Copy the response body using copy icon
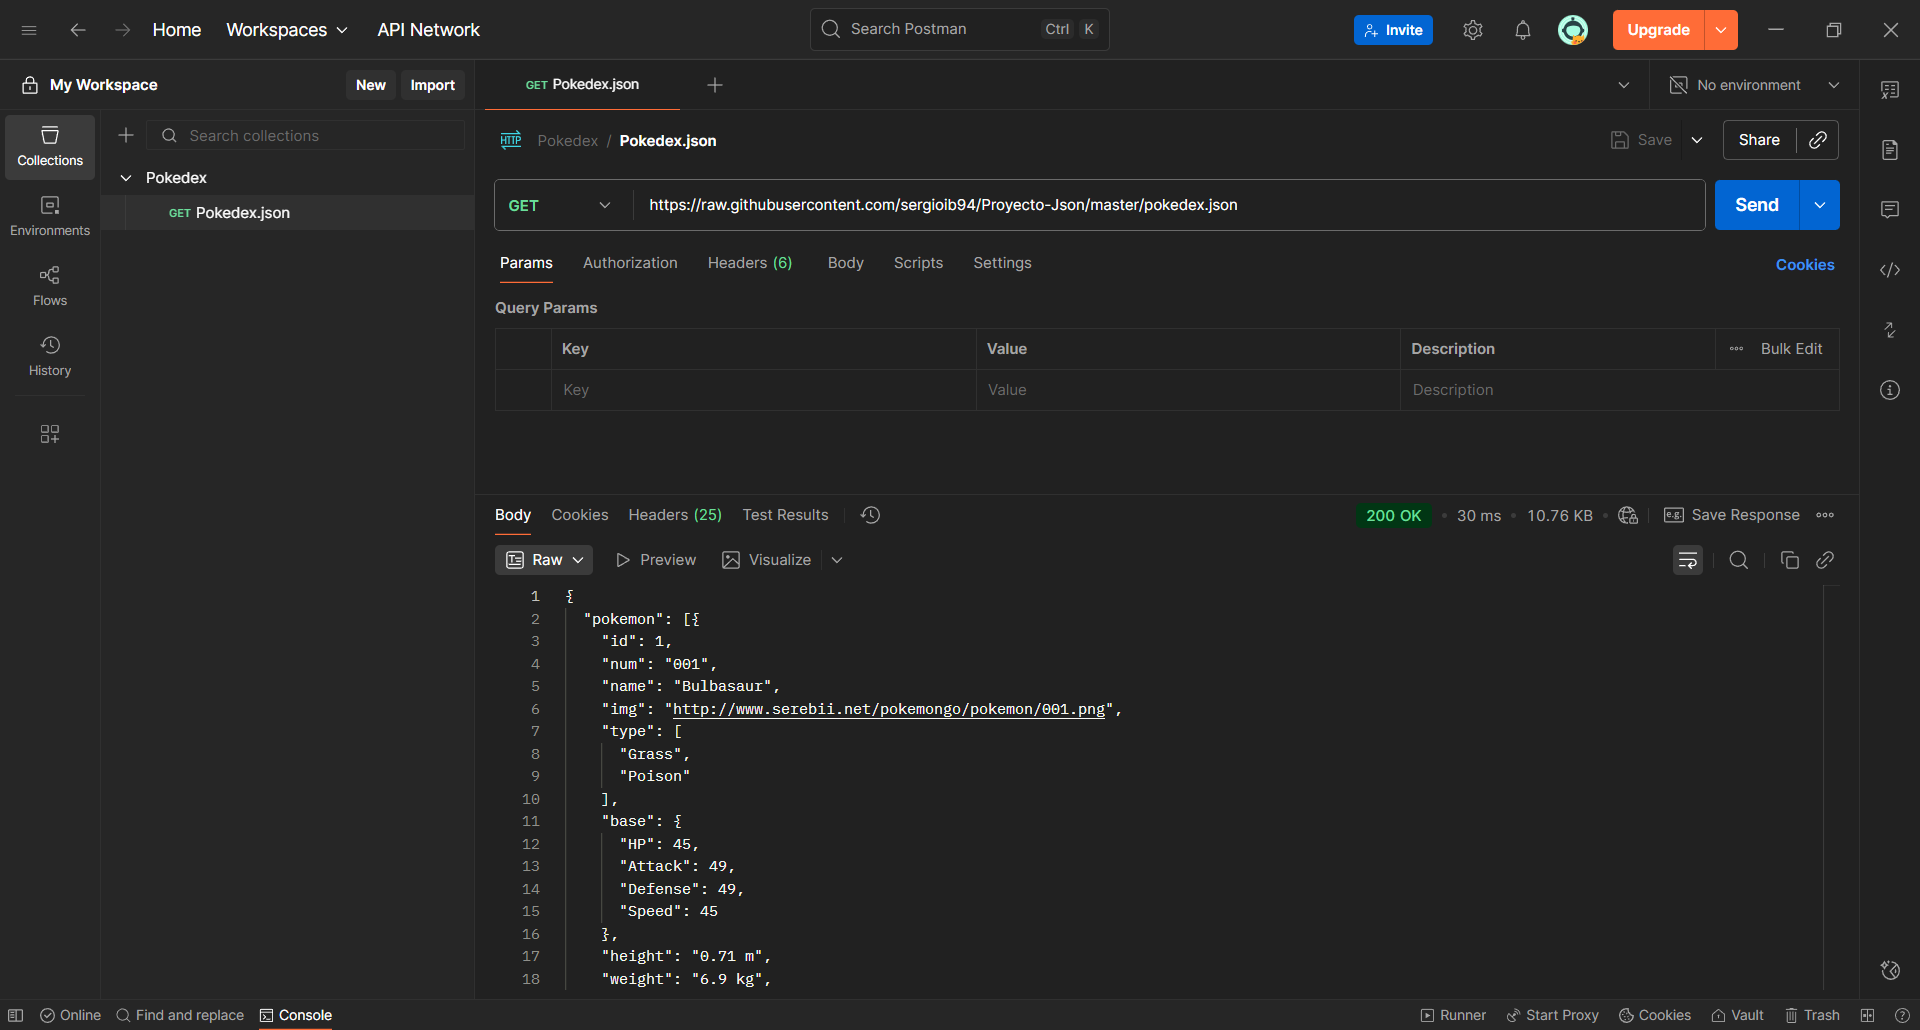Viewport: 1920px width, 1030px height. pos(1789,560)
